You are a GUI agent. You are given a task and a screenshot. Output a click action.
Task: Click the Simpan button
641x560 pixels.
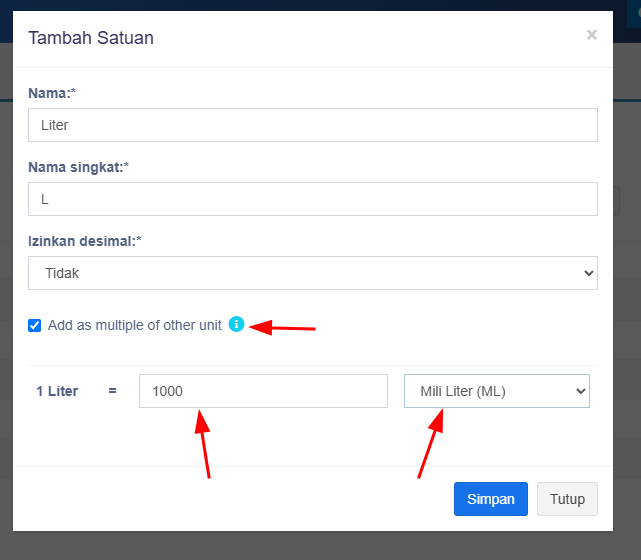tap(491, 499)
